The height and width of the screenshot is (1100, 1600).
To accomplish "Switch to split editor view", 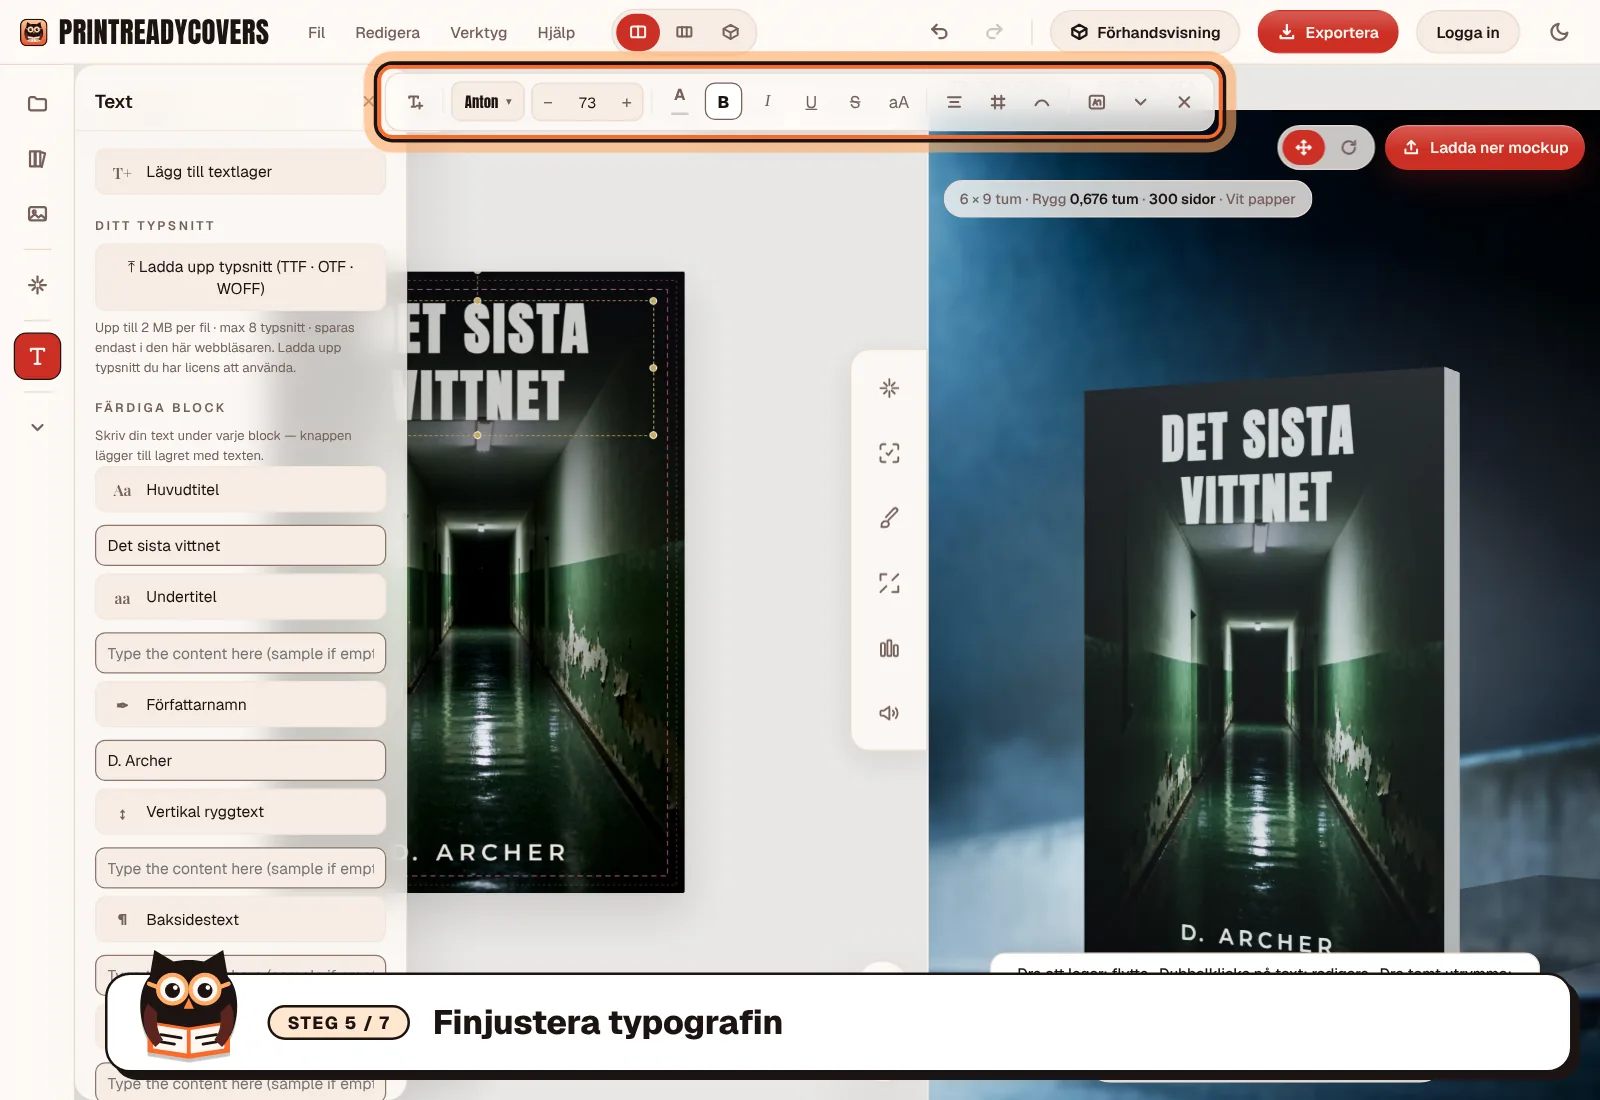I will [638, 32].
